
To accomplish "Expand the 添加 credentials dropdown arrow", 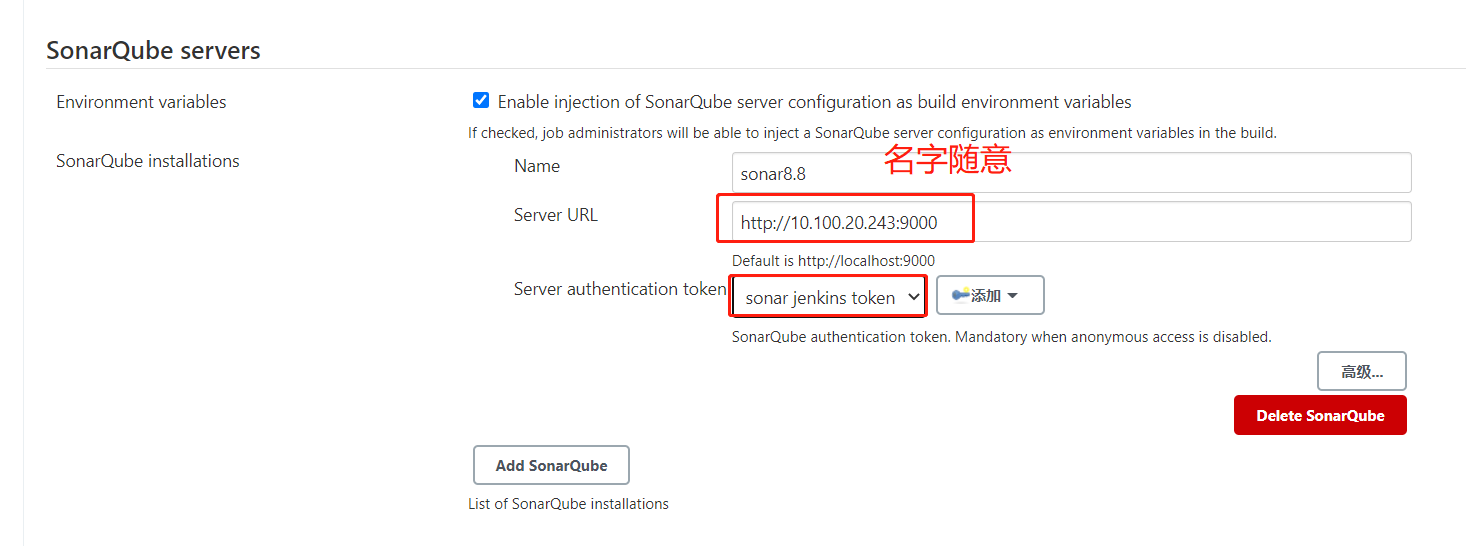I will click(x=1012, y=296).
